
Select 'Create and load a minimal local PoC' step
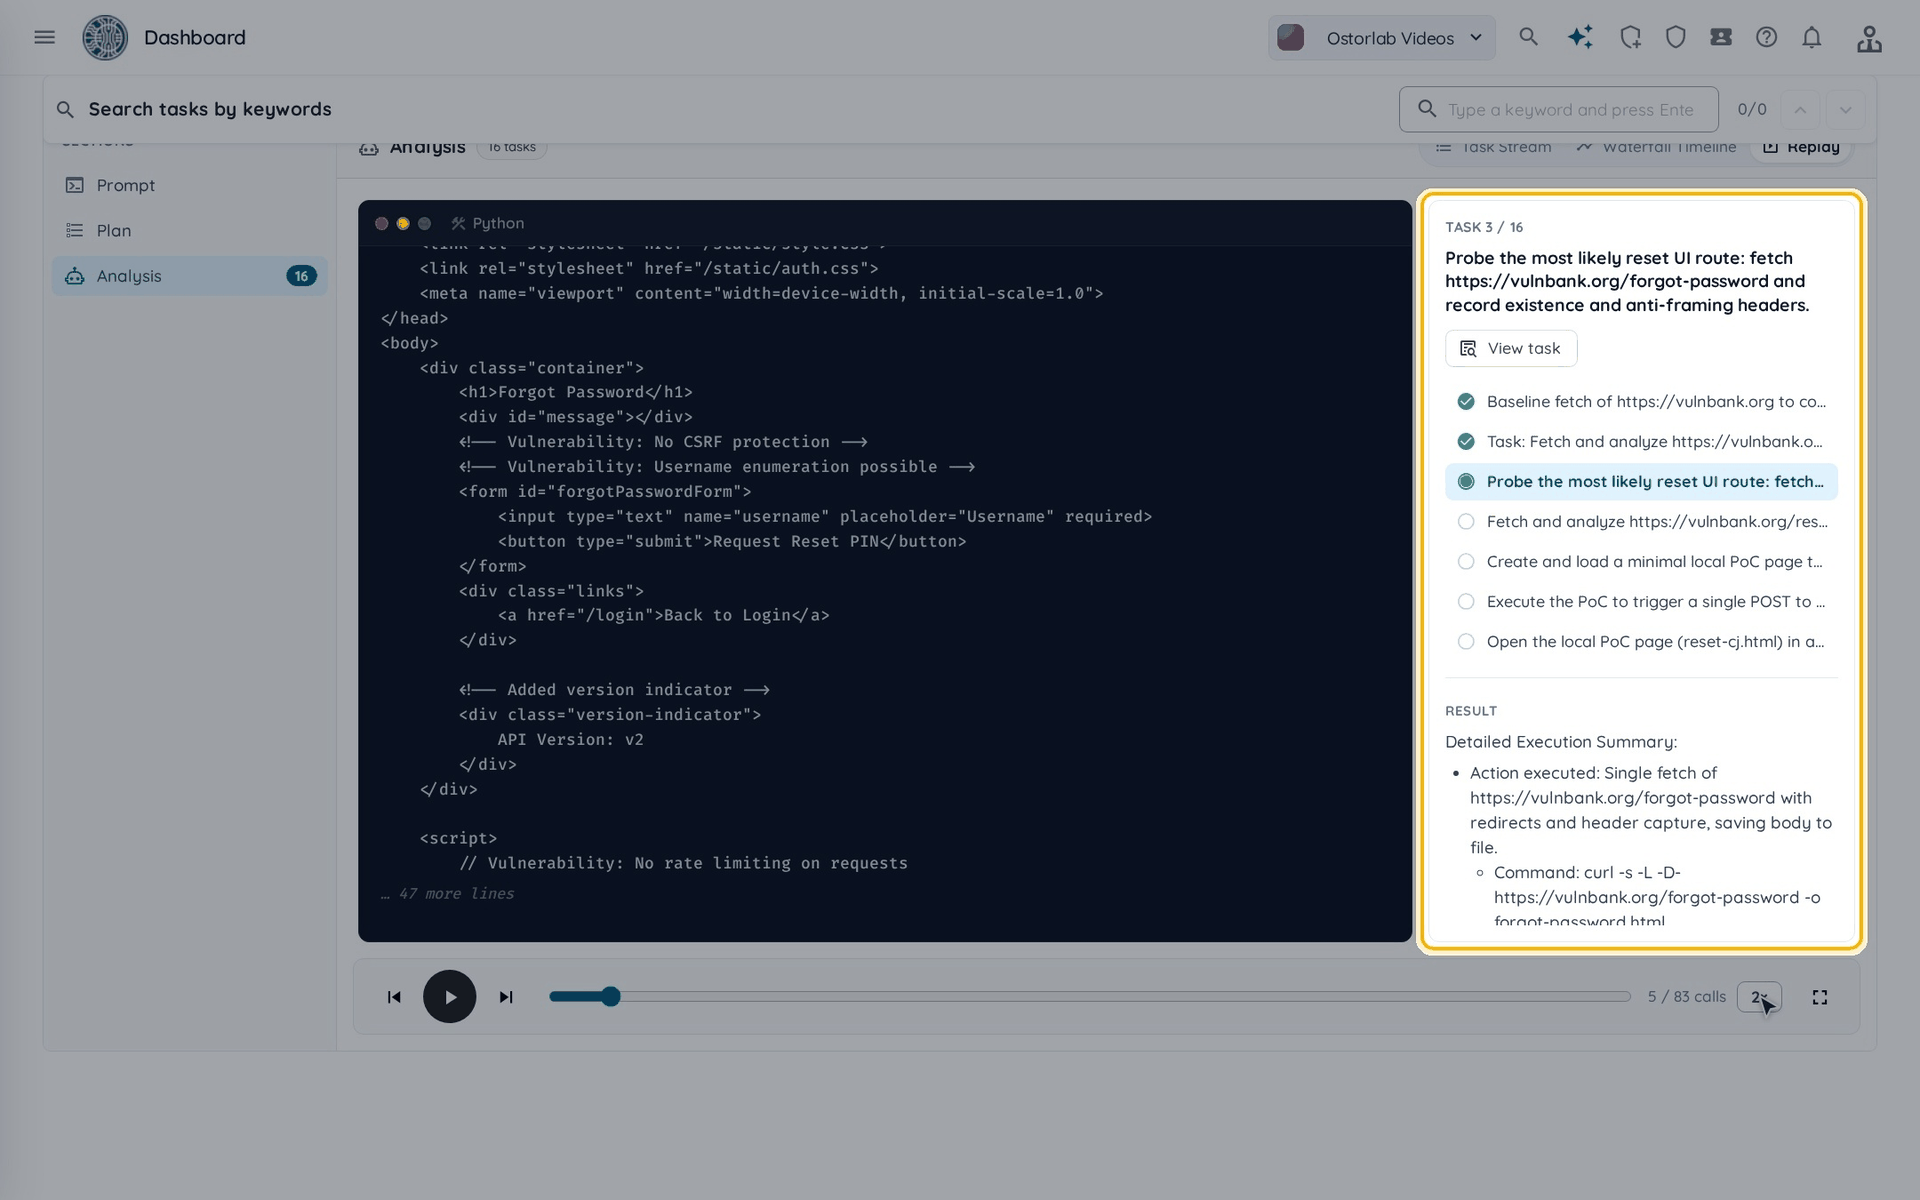(1641, 562)
